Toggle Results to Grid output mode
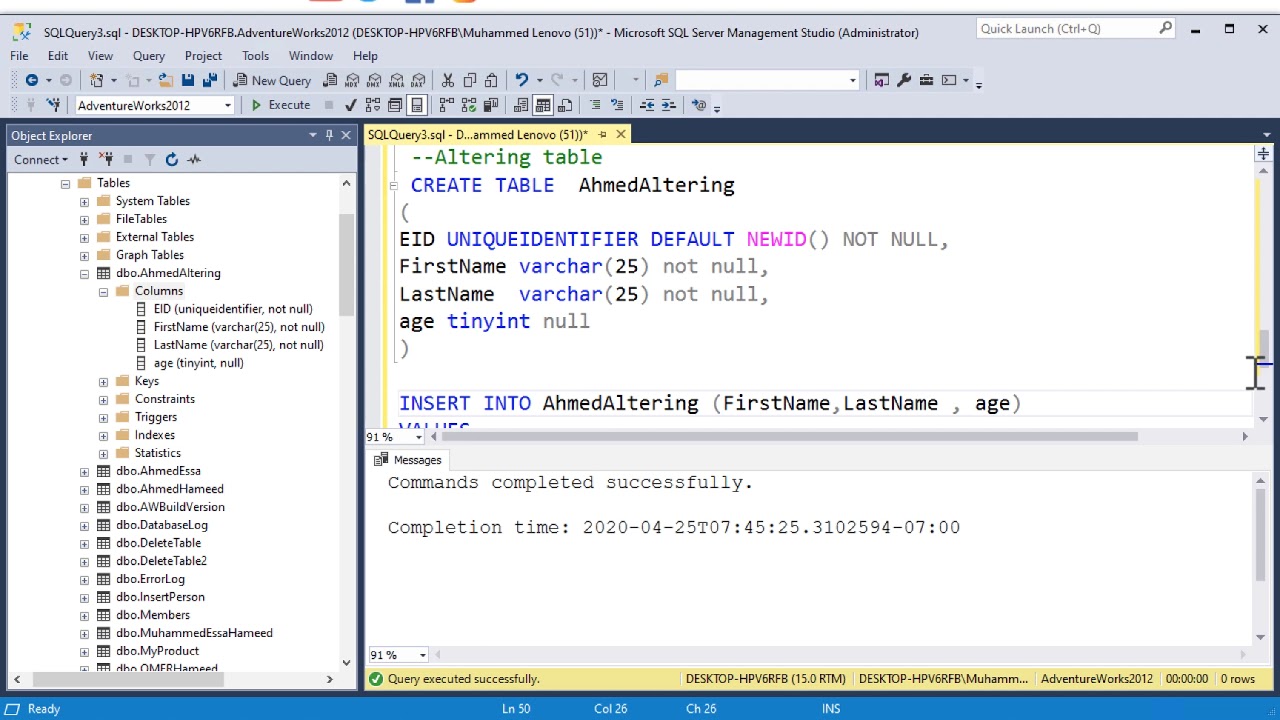This screenshot has width=1280, height=720. (543, 105)
